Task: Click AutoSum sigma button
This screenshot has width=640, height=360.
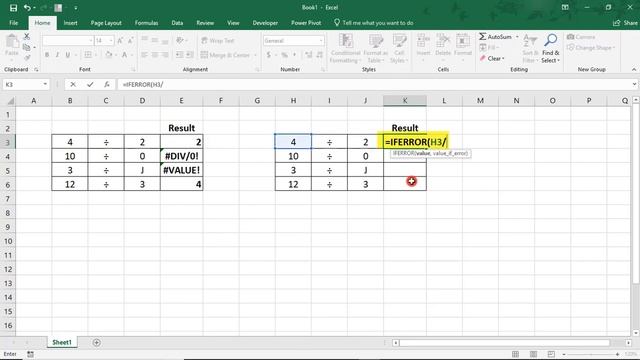Action: point(495,37)
